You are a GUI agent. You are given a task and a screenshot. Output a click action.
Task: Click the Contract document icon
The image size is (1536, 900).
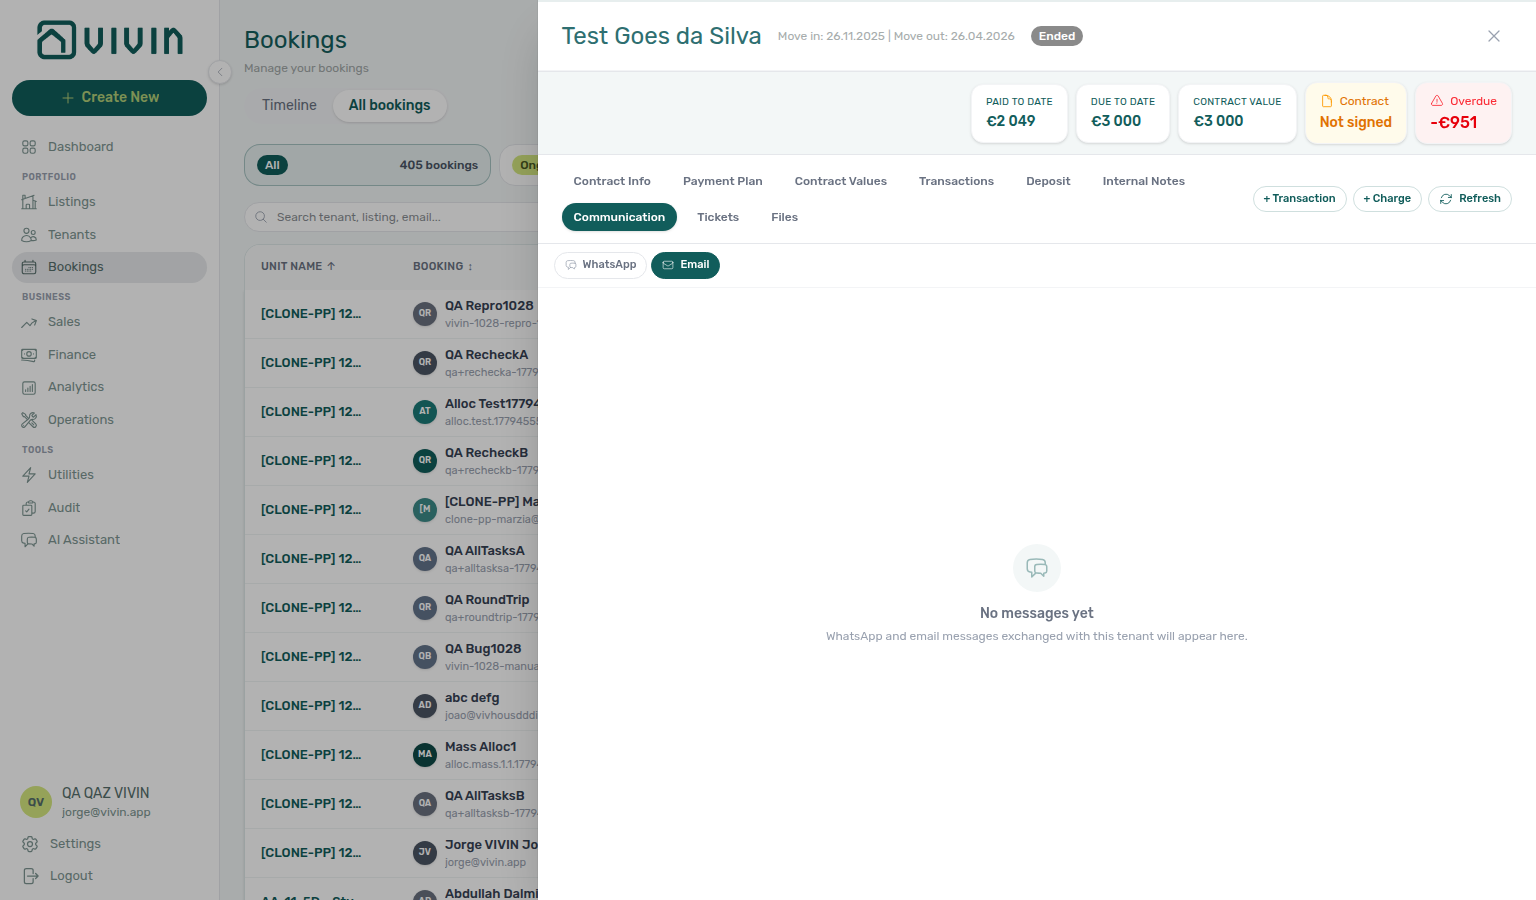[x=1327, y=101]
